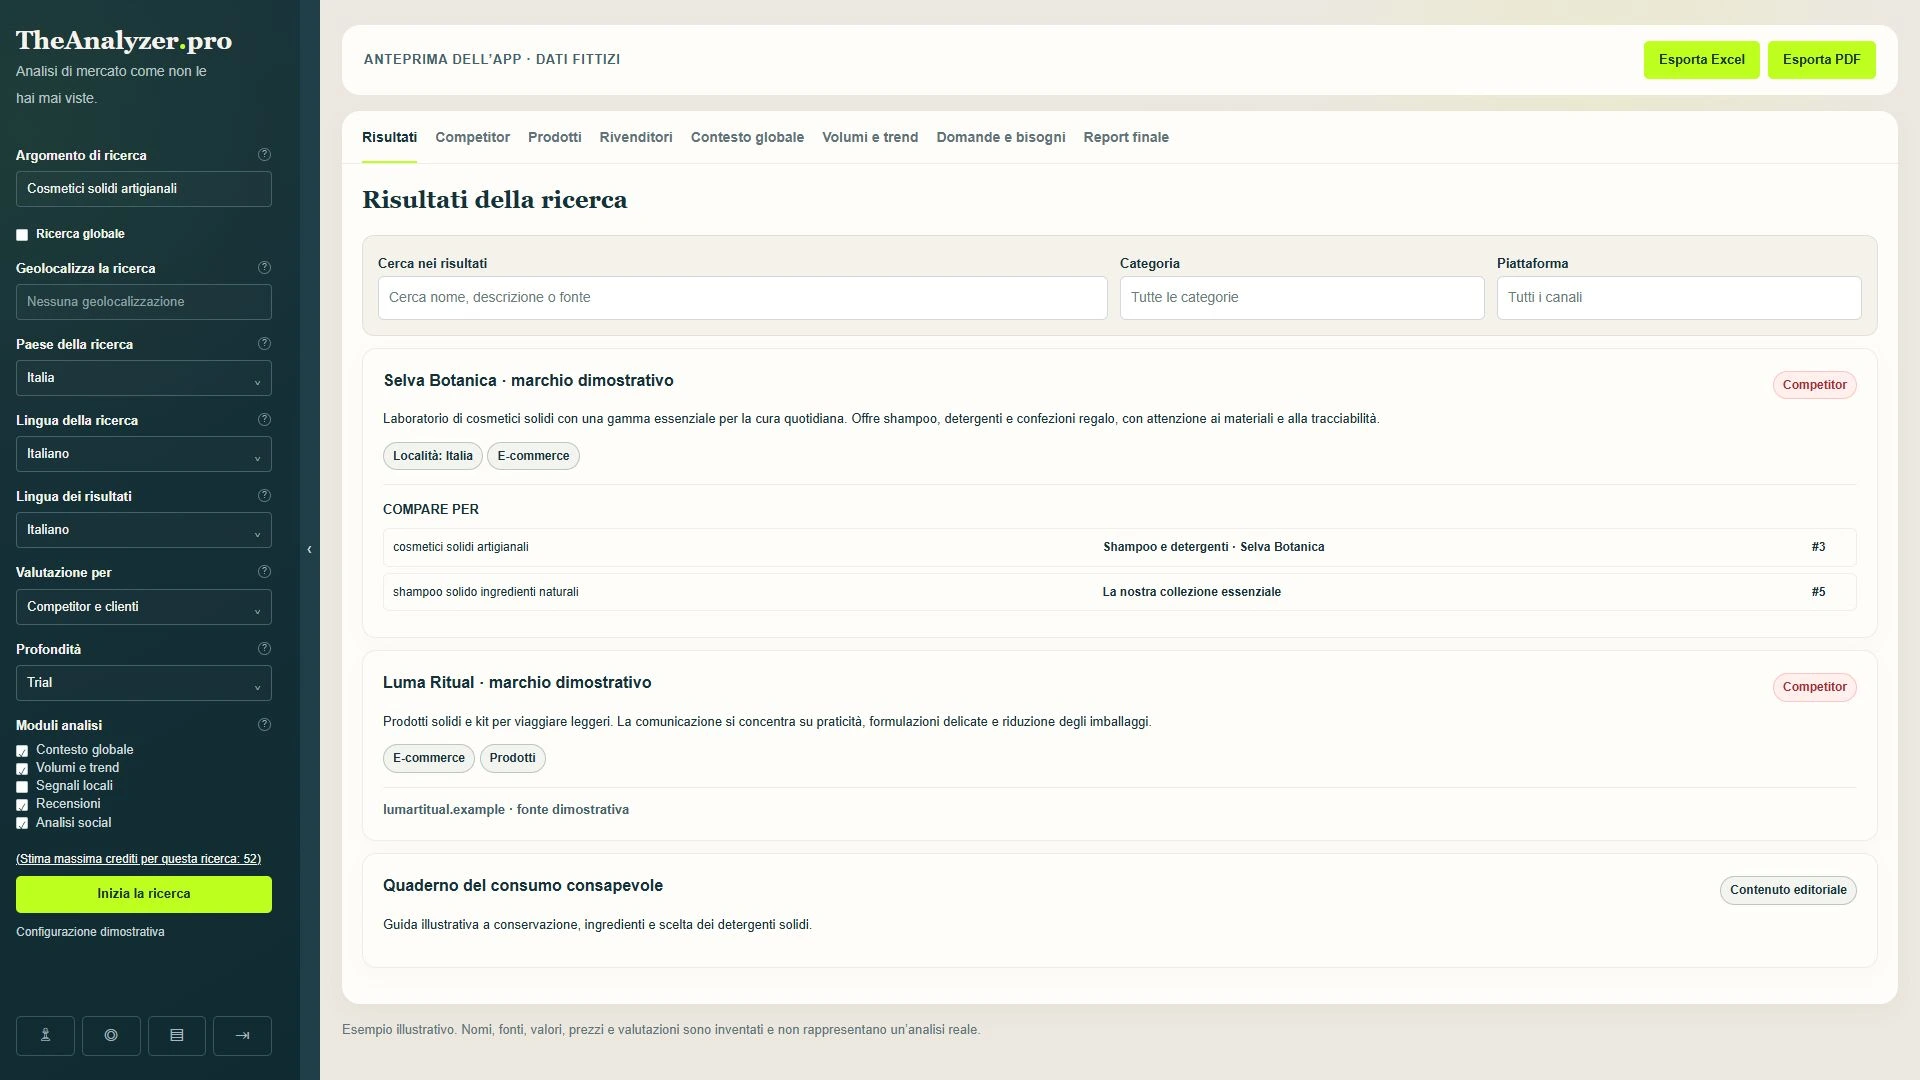
Task: Open help icon for Paese della ricerca
Action: pos(264,344)
